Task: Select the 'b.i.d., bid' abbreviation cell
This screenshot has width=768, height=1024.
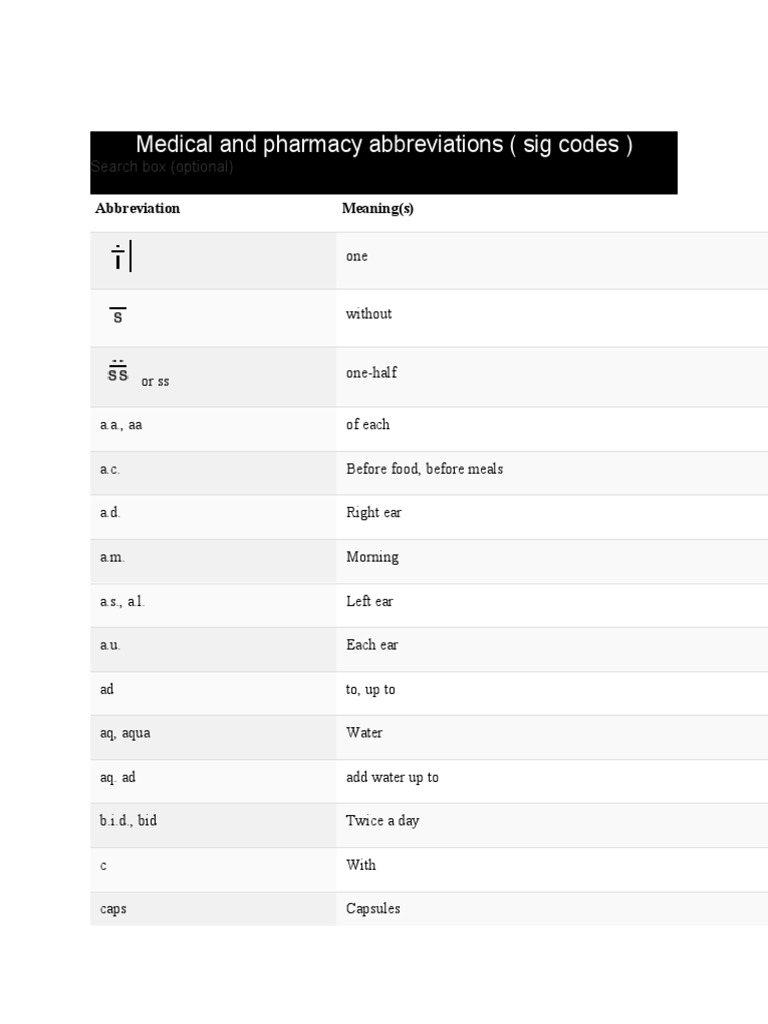Action: tap(128, 821)
